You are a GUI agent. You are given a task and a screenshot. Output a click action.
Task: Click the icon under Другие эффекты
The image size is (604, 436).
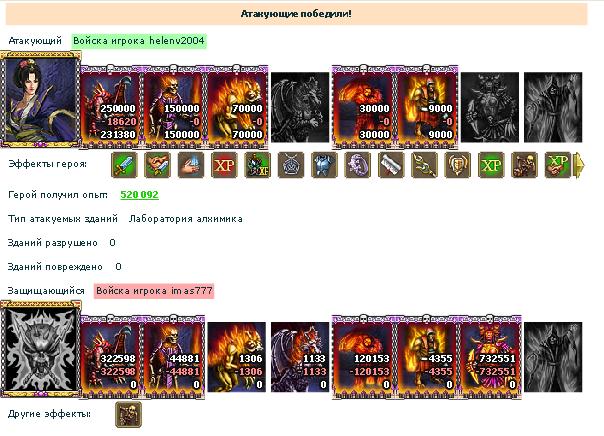(x=129, y=414)
